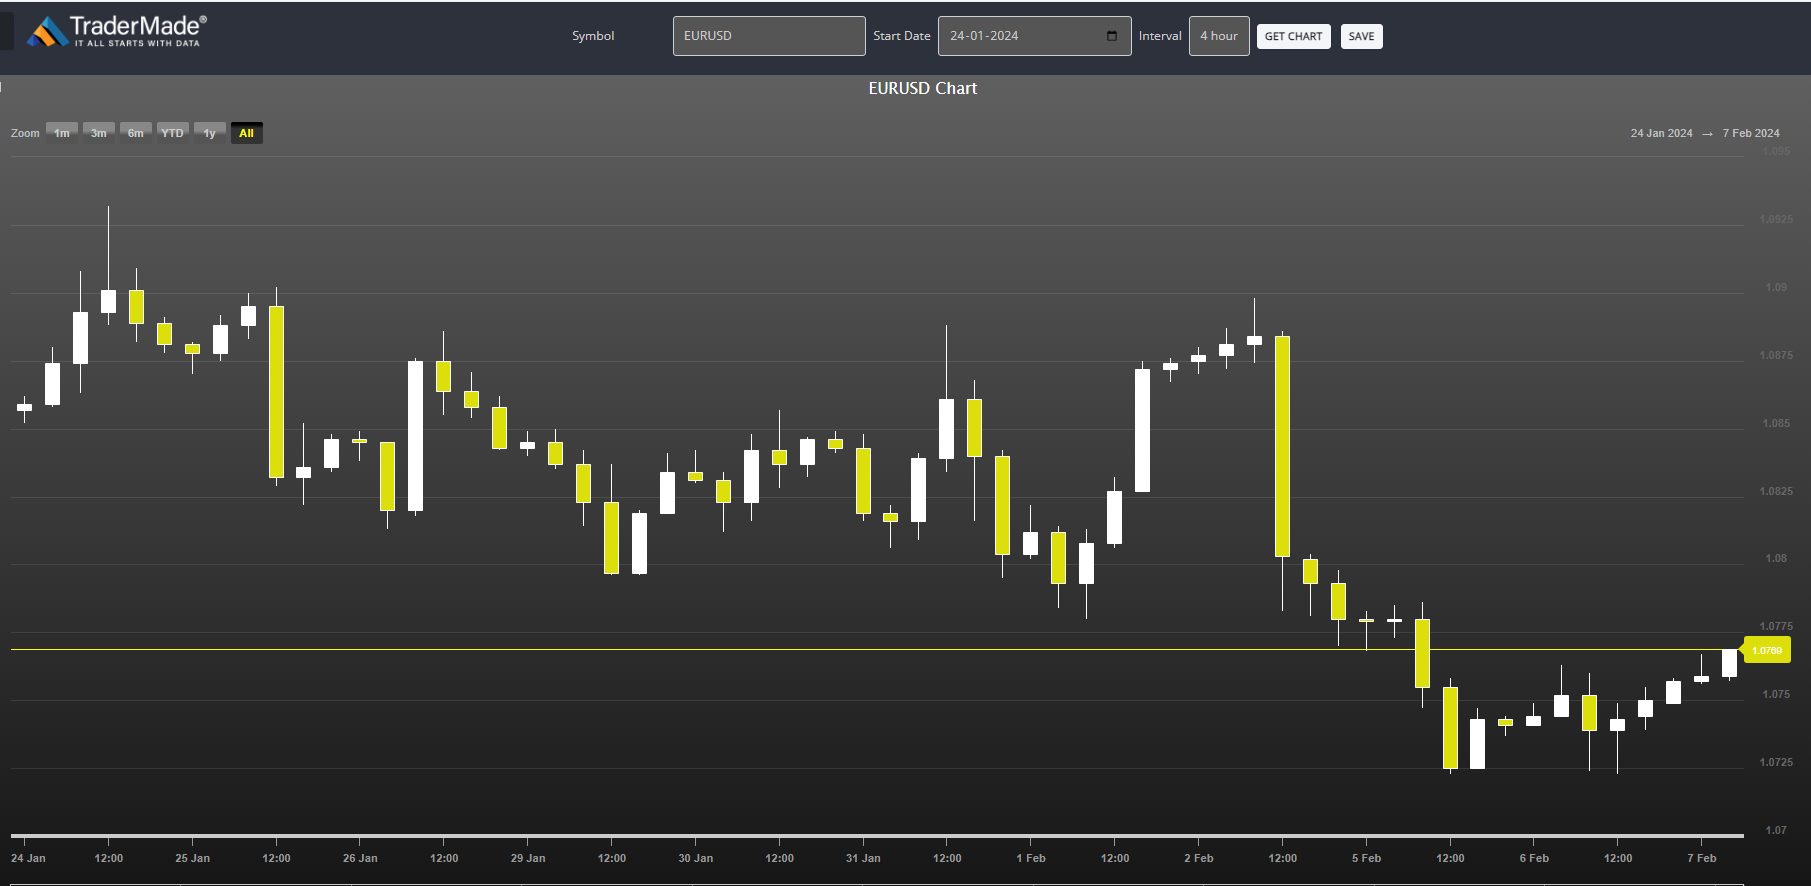Select the 1m zoom range
This screenshot has height=886, width=1811.
coord(62,133)
